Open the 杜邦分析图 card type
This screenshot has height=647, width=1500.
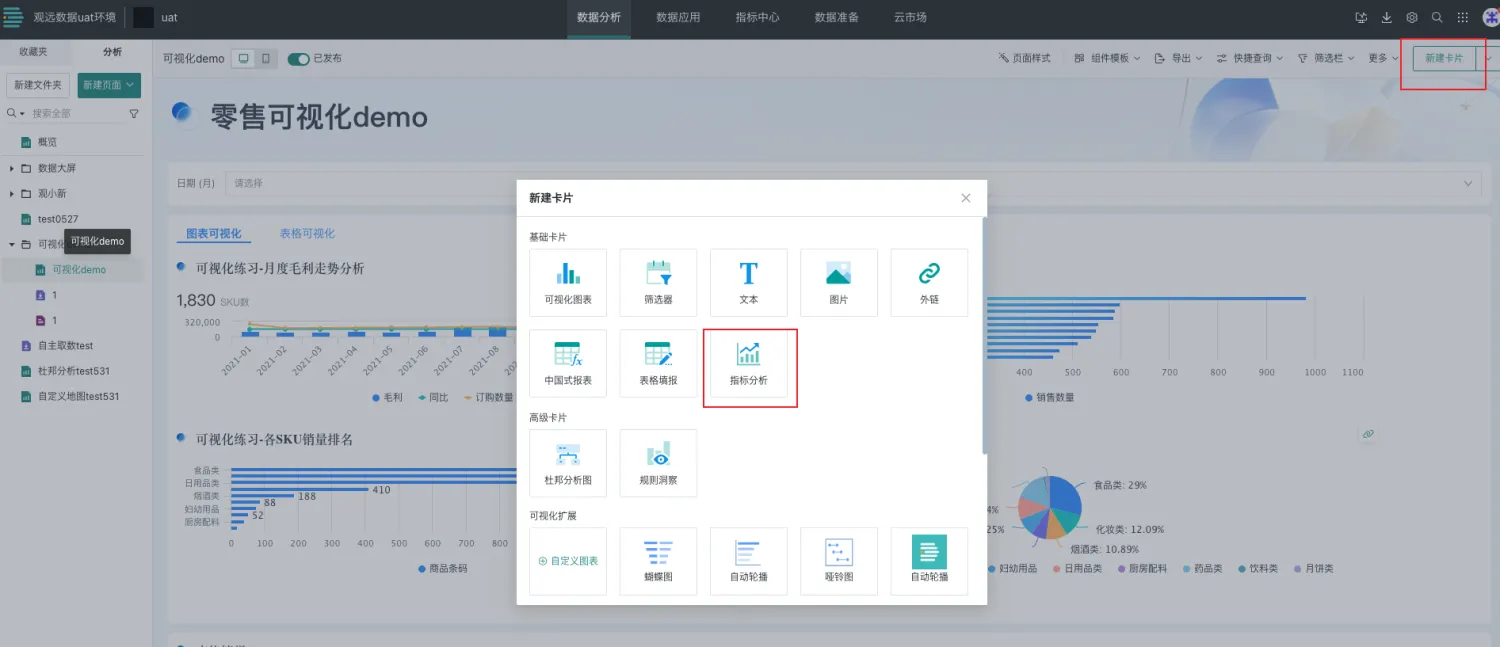point(568,462)
